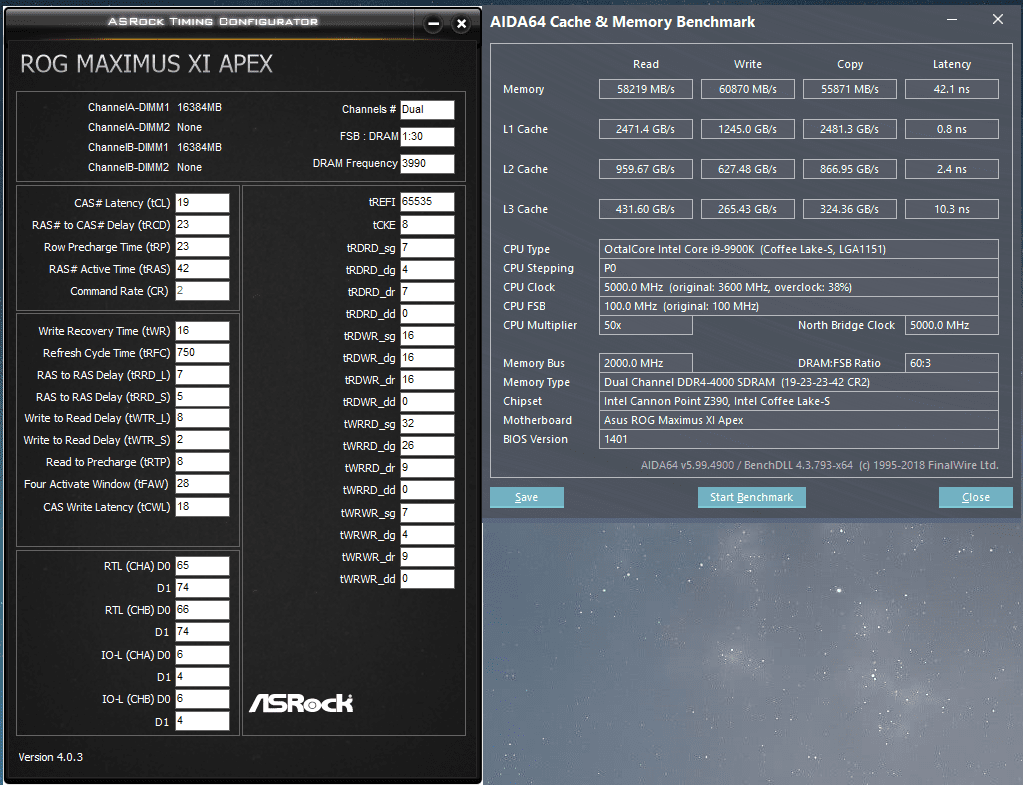Viewport: 1023px width, 785px height.
Task: Select the tWRWR_dd field
Action: [427, 579]
